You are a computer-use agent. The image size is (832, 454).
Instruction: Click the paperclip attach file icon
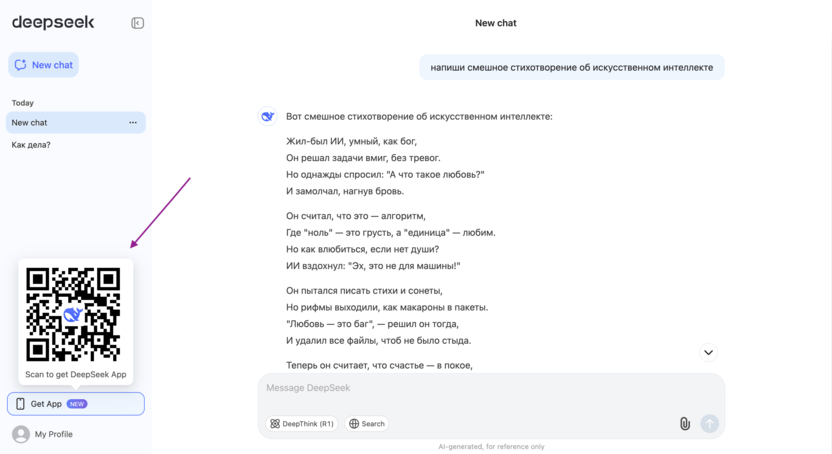pos(685,424)
